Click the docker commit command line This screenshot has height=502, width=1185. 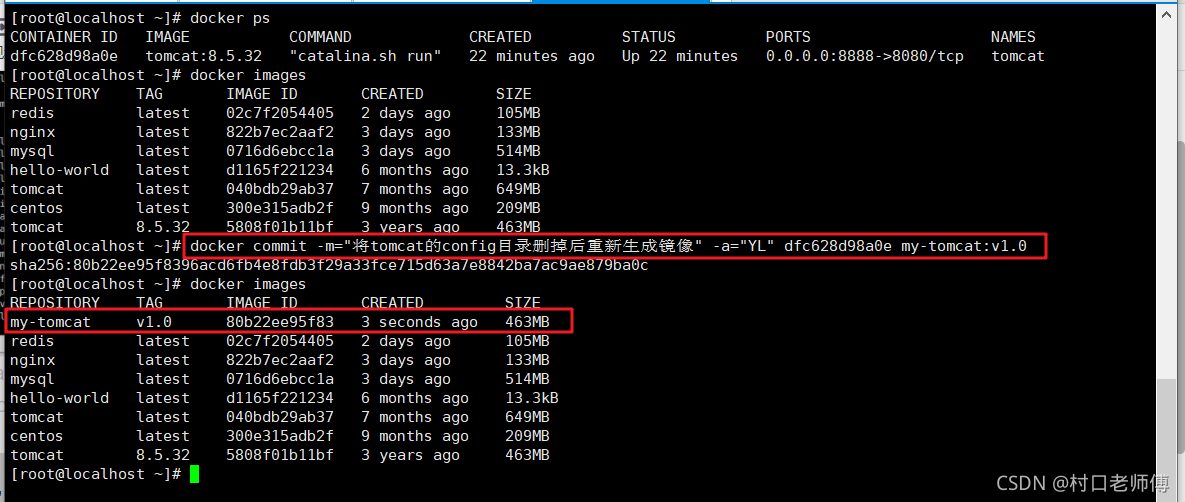point(609,246)
